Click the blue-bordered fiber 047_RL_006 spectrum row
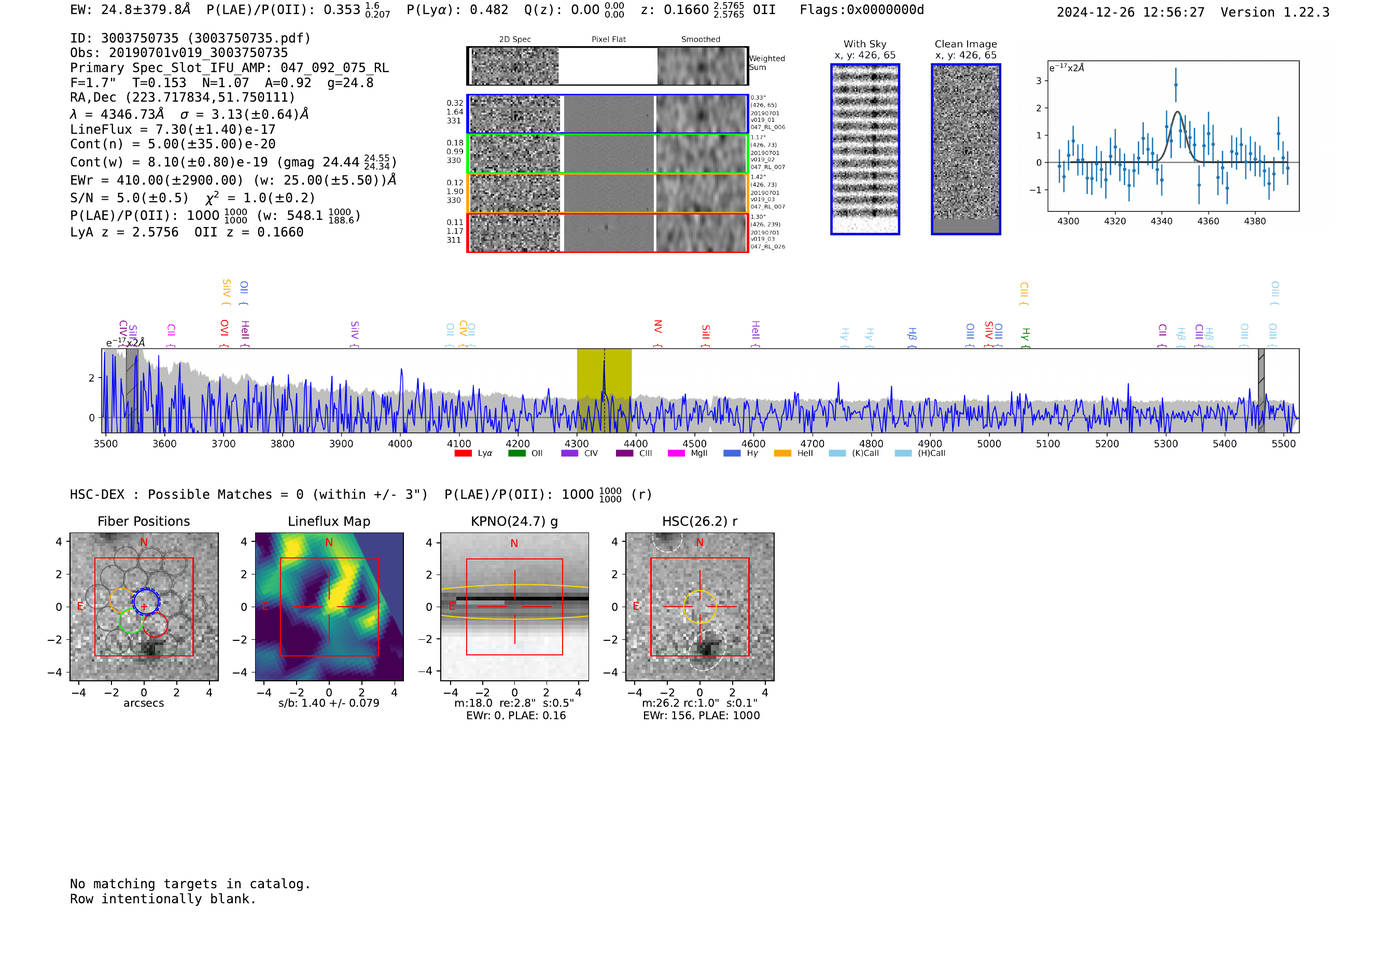The width and height of the screenshot is (1400, 953). coord(607,114)
